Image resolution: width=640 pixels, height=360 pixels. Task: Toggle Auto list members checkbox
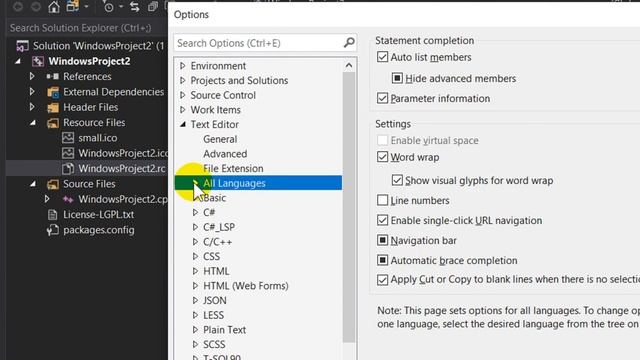click(x=382, y=57)
